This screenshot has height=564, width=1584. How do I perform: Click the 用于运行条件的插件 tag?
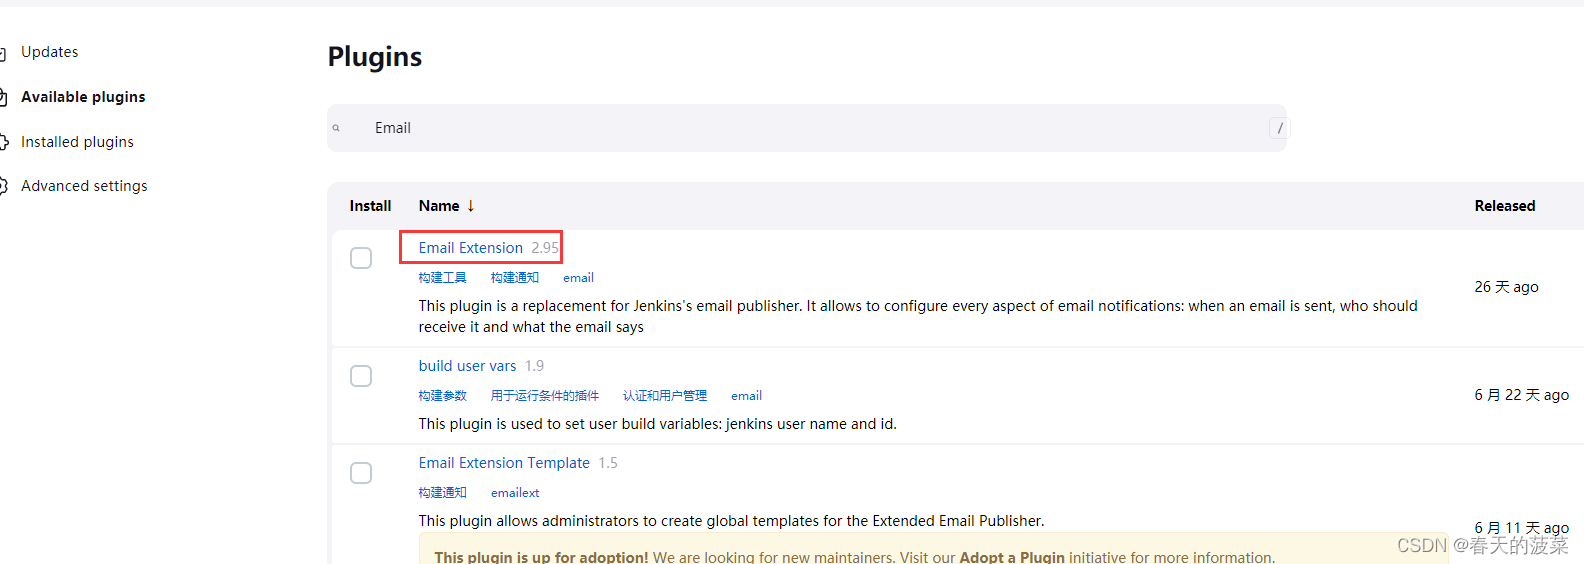(x=544, y=396)
